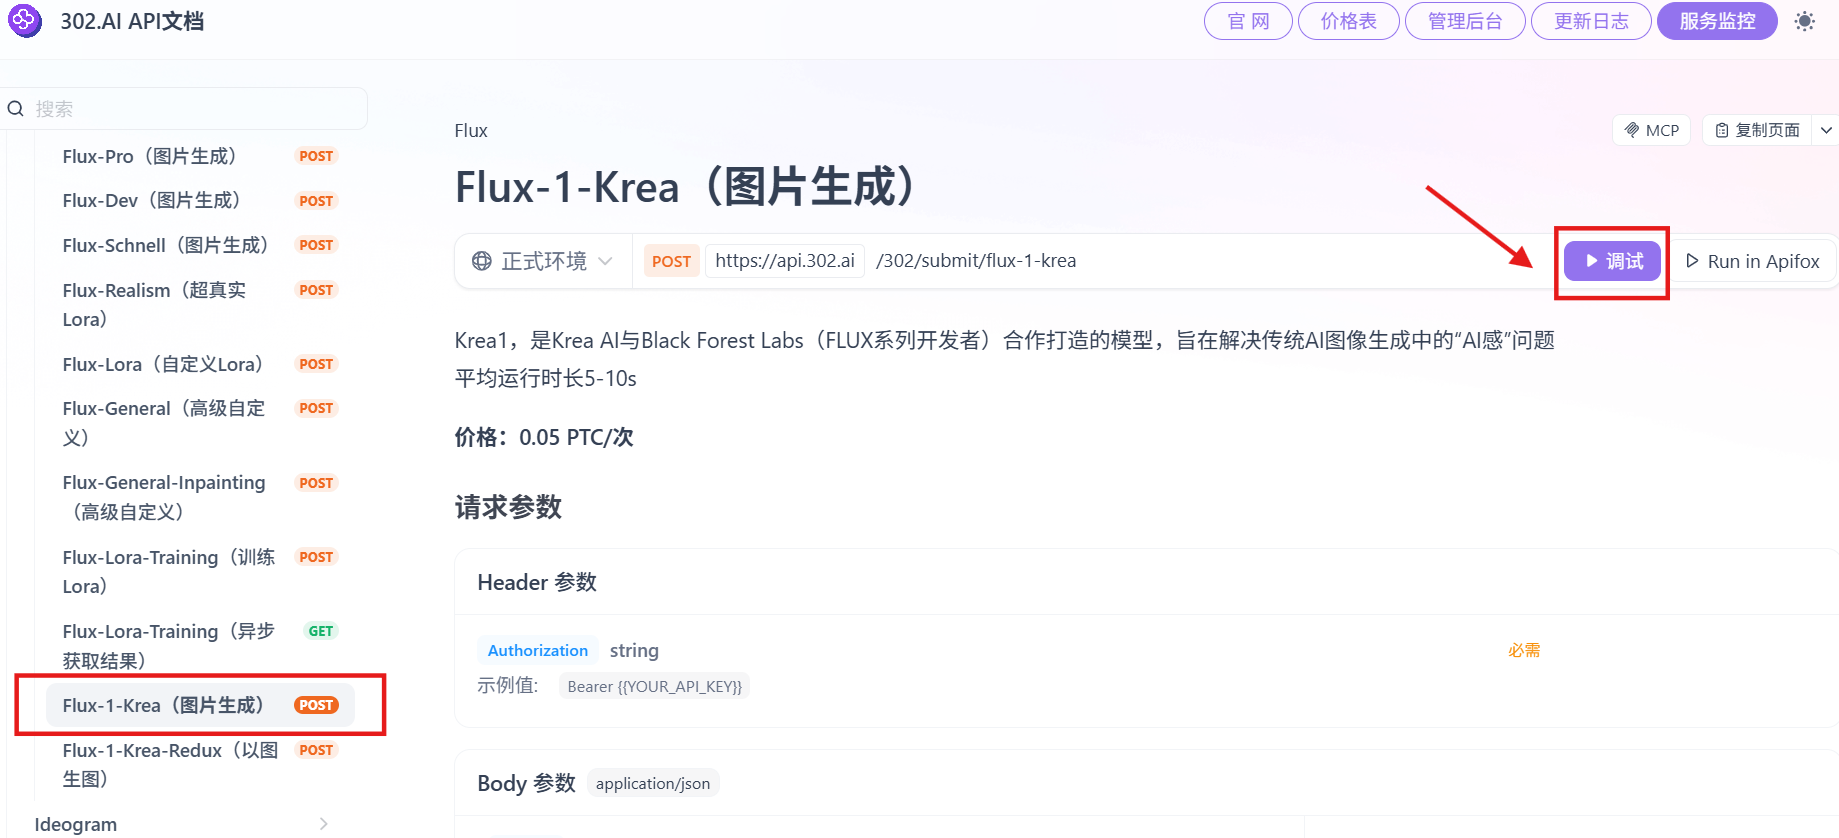Click the Authorization parameter name
Screen dimensions: 1839x838
[x=538, y=650]
